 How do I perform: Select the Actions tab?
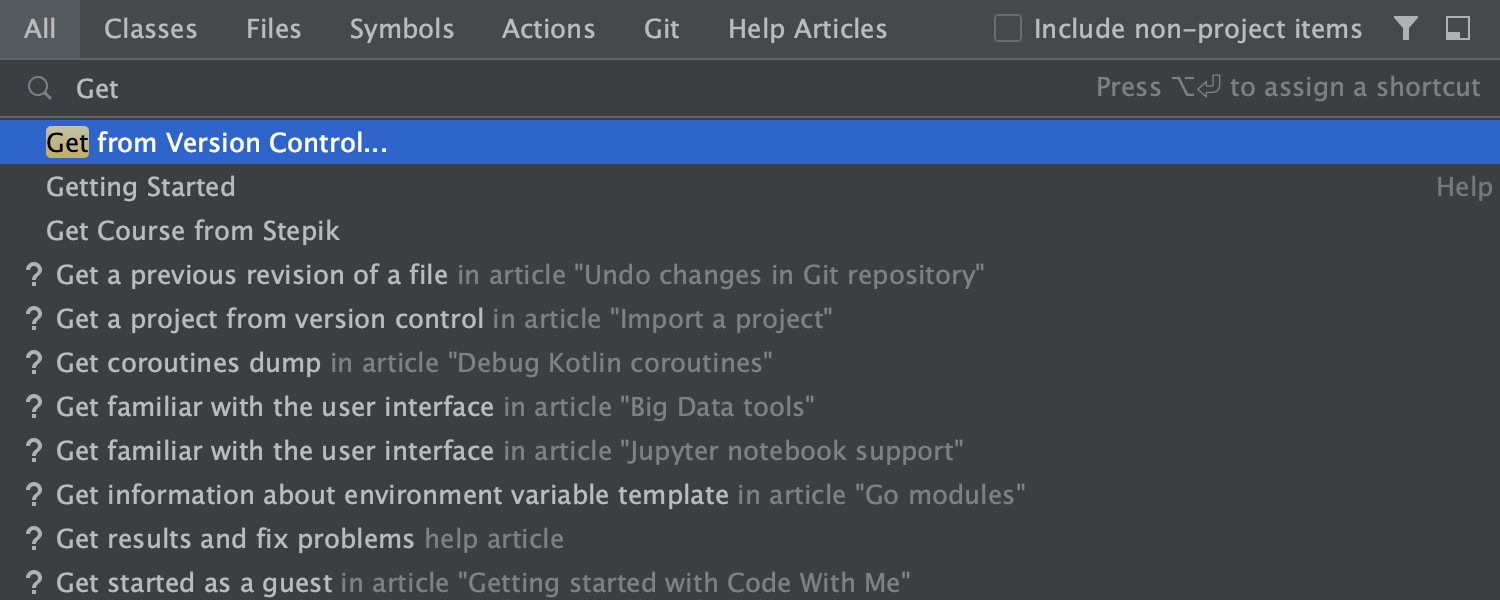point(548,29)
